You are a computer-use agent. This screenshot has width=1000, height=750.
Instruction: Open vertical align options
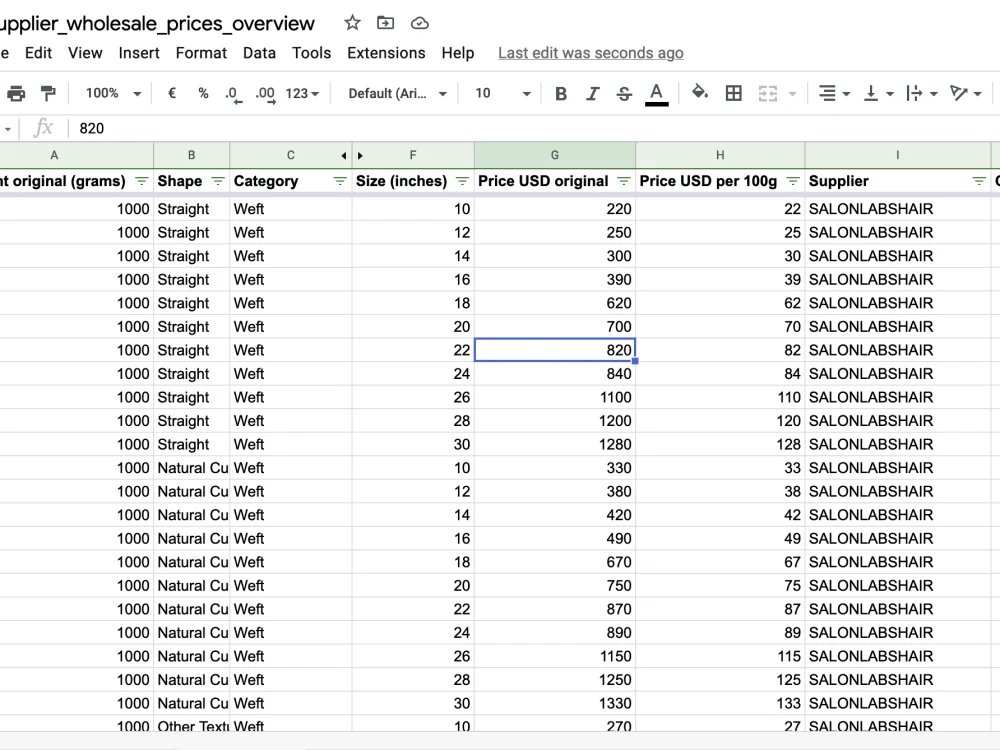point(878,94)
